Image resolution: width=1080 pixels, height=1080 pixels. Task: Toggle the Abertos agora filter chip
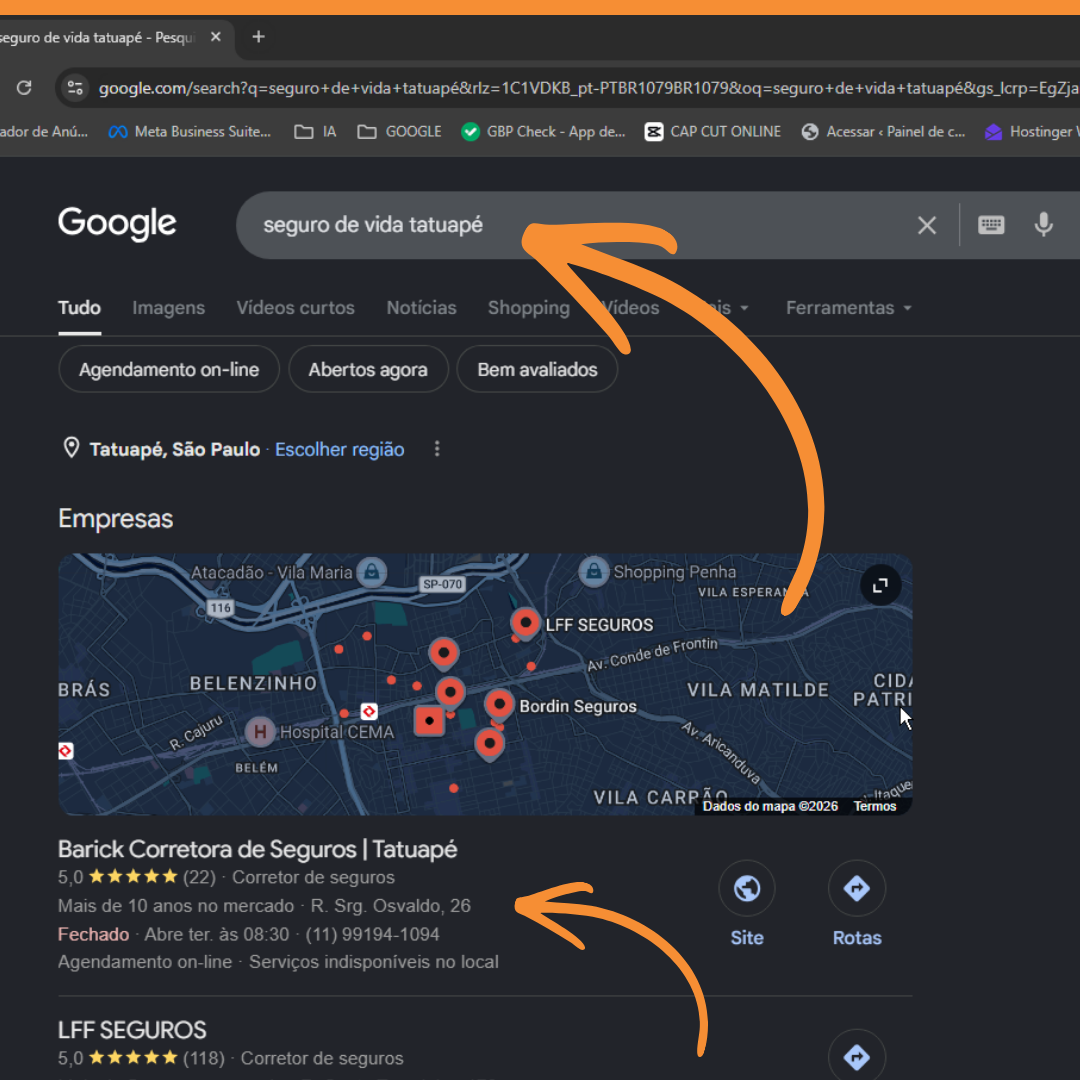pos(368,370)
